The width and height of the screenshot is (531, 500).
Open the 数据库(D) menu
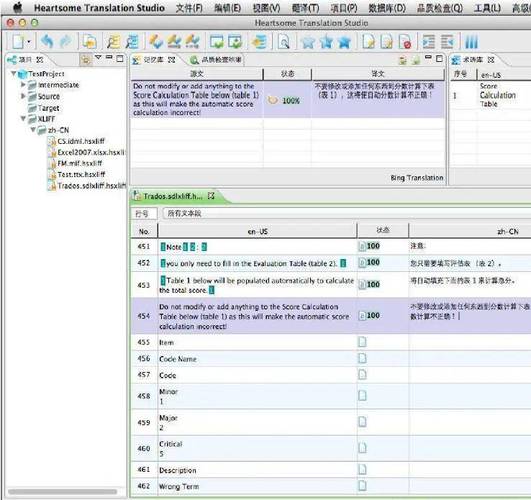(387, 8)
